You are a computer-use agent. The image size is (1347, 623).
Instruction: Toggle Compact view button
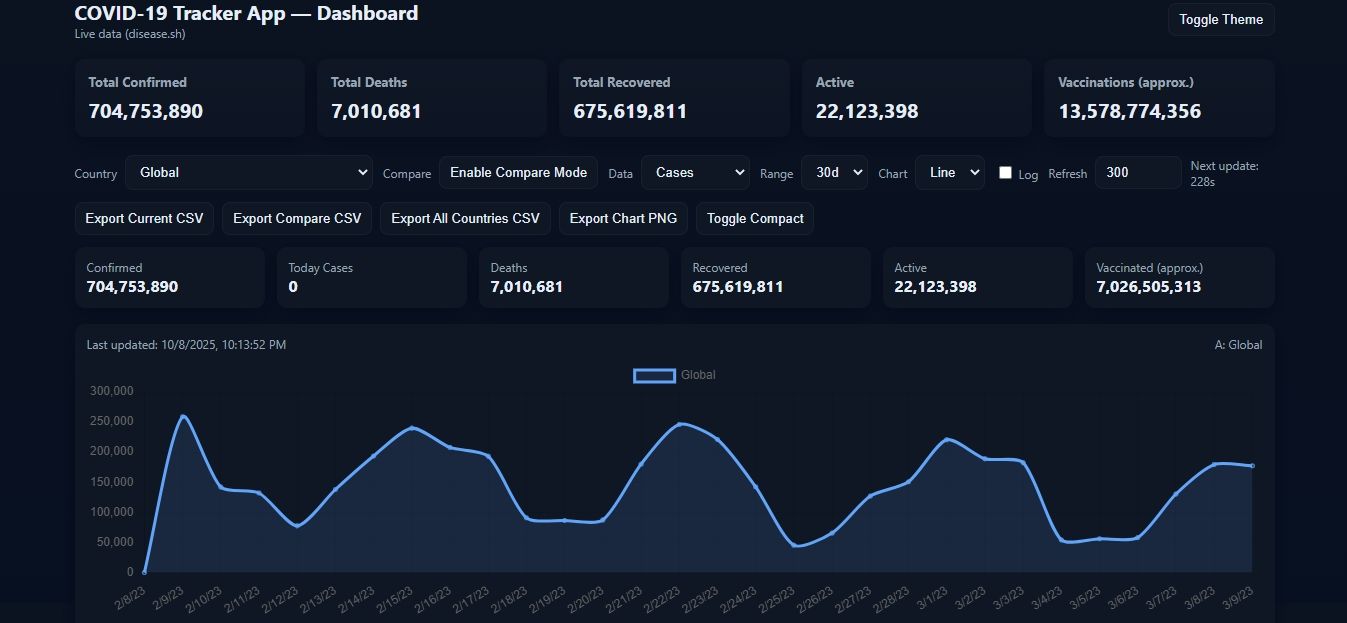(754, 219)
